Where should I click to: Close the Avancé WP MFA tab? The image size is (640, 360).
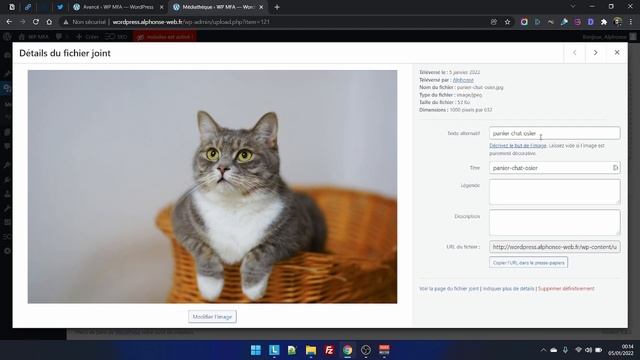pos(162,7)
